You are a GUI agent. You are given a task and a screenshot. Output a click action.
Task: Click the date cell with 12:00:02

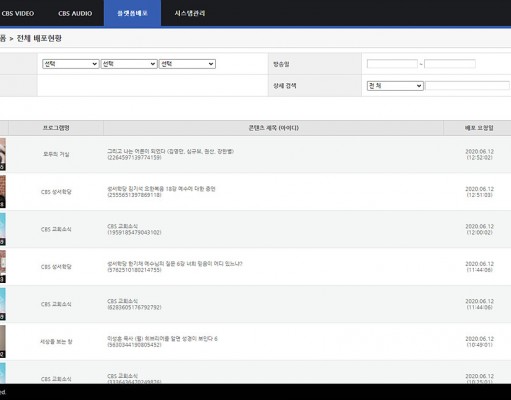click(x=479, y=229)
